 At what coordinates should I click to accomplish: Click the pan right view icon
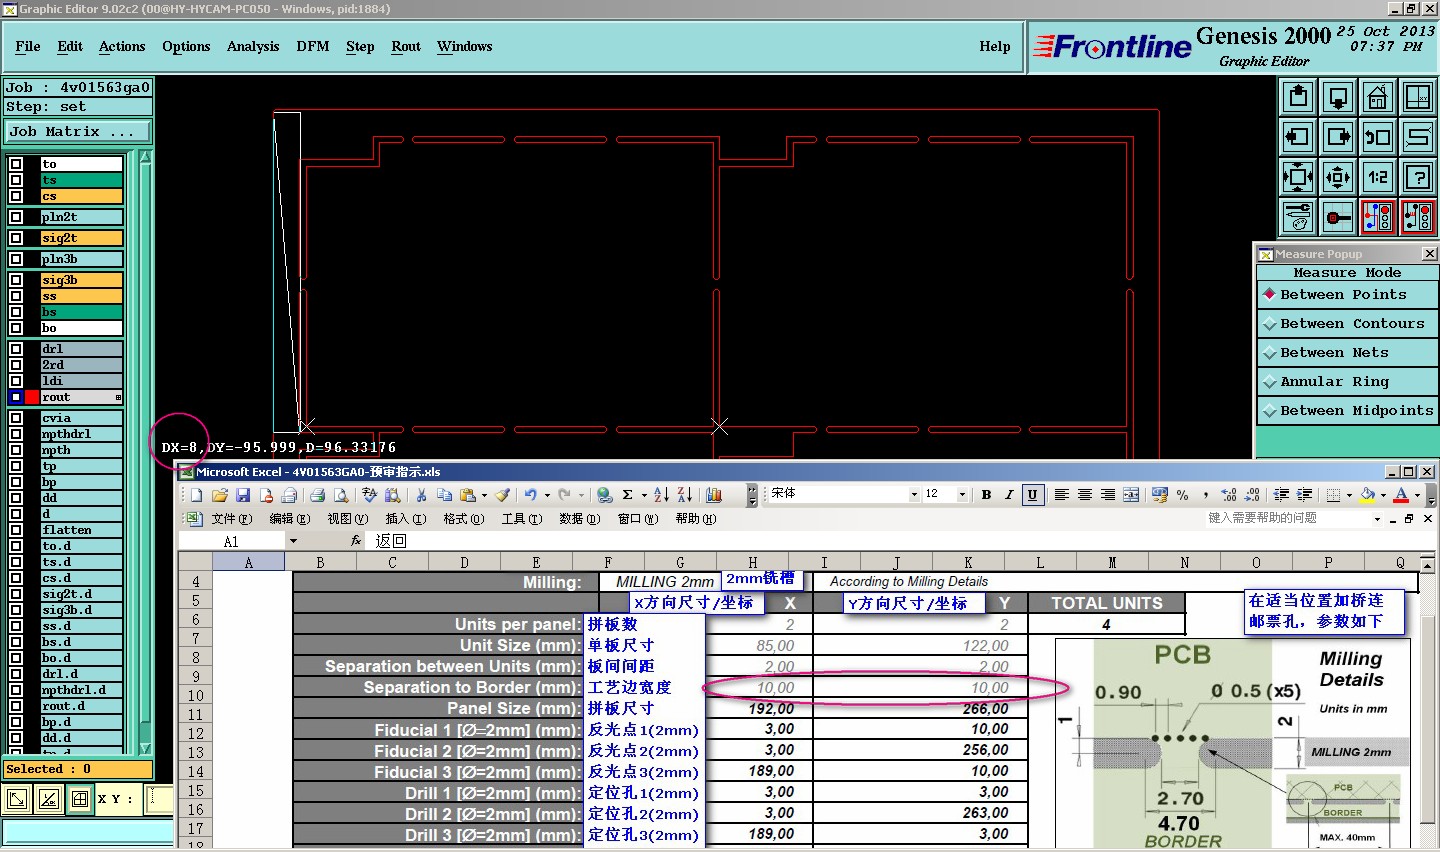click(1338, 137)
